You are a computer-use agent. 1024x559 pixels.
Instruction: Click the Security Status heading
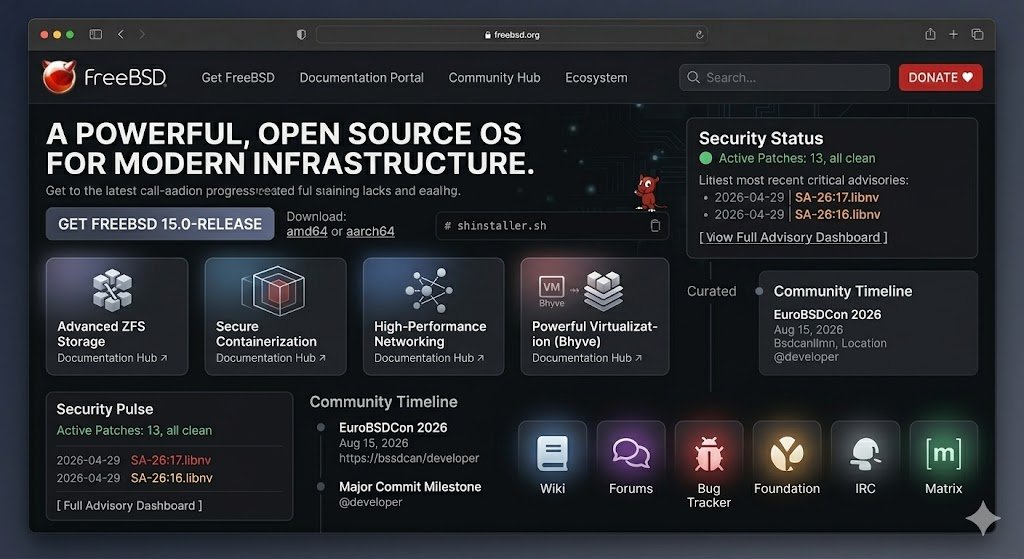761,138
